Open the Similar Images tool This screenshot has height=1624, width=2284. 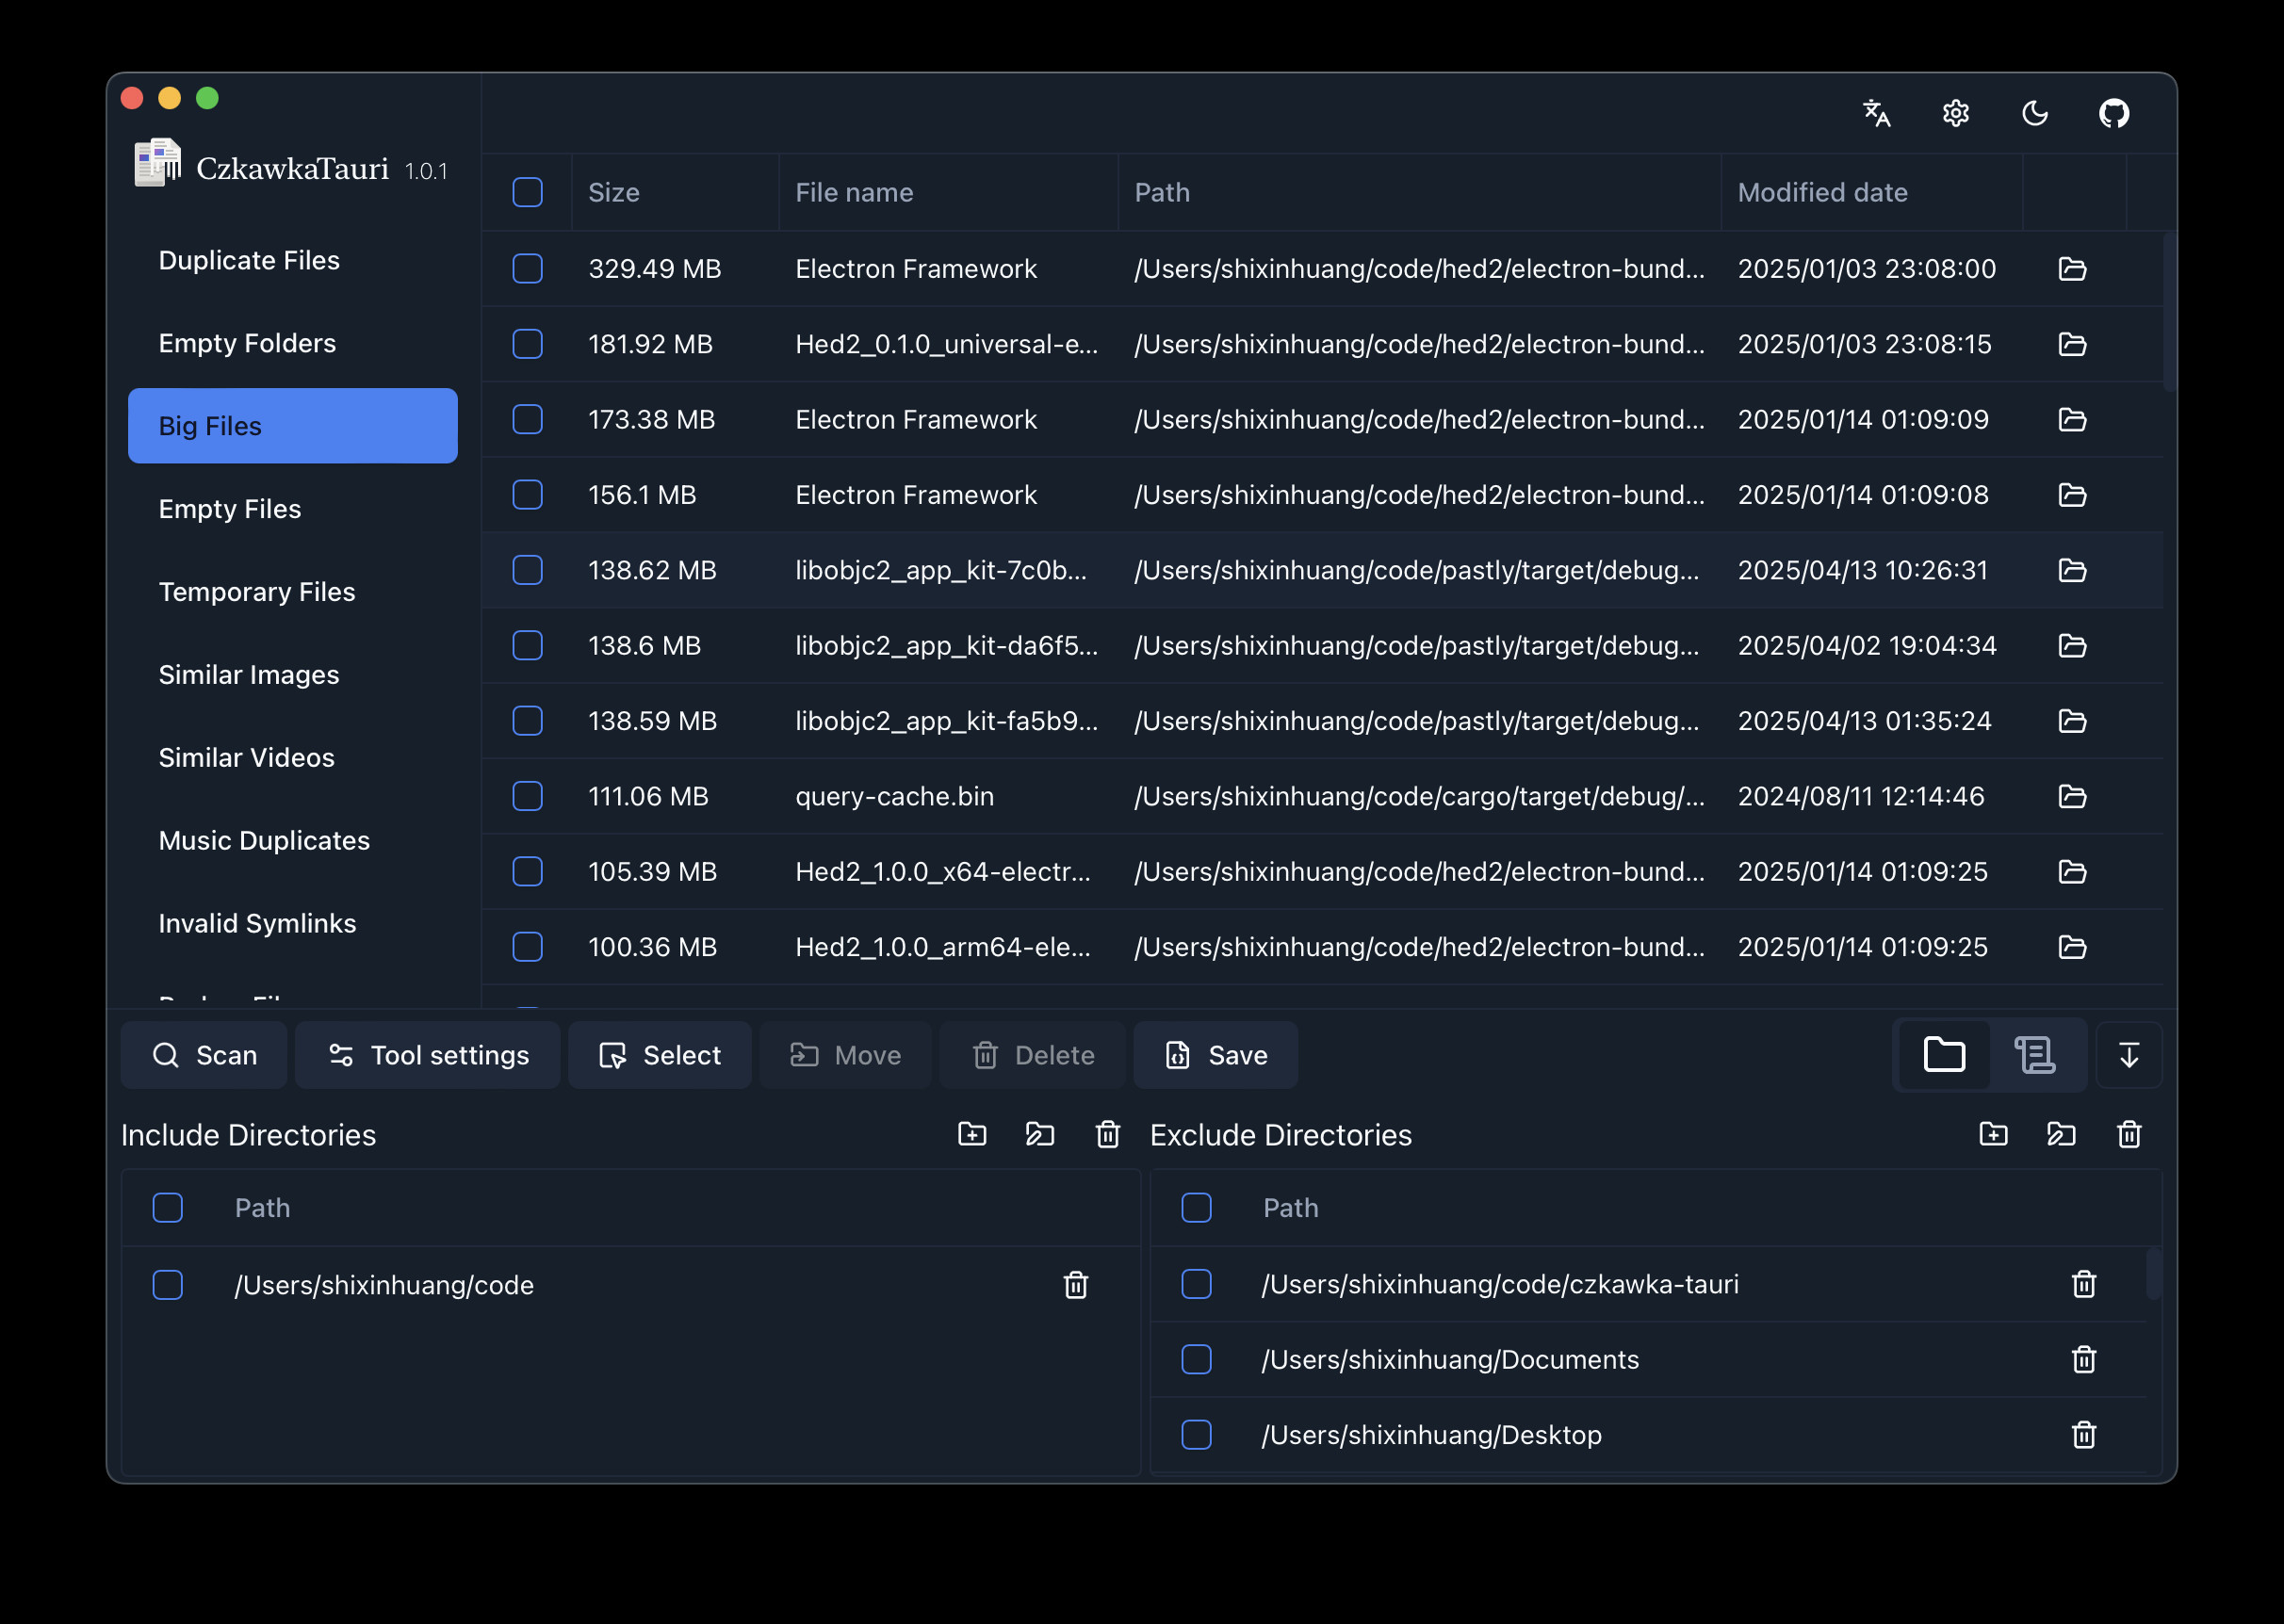(x=249, y=675)
